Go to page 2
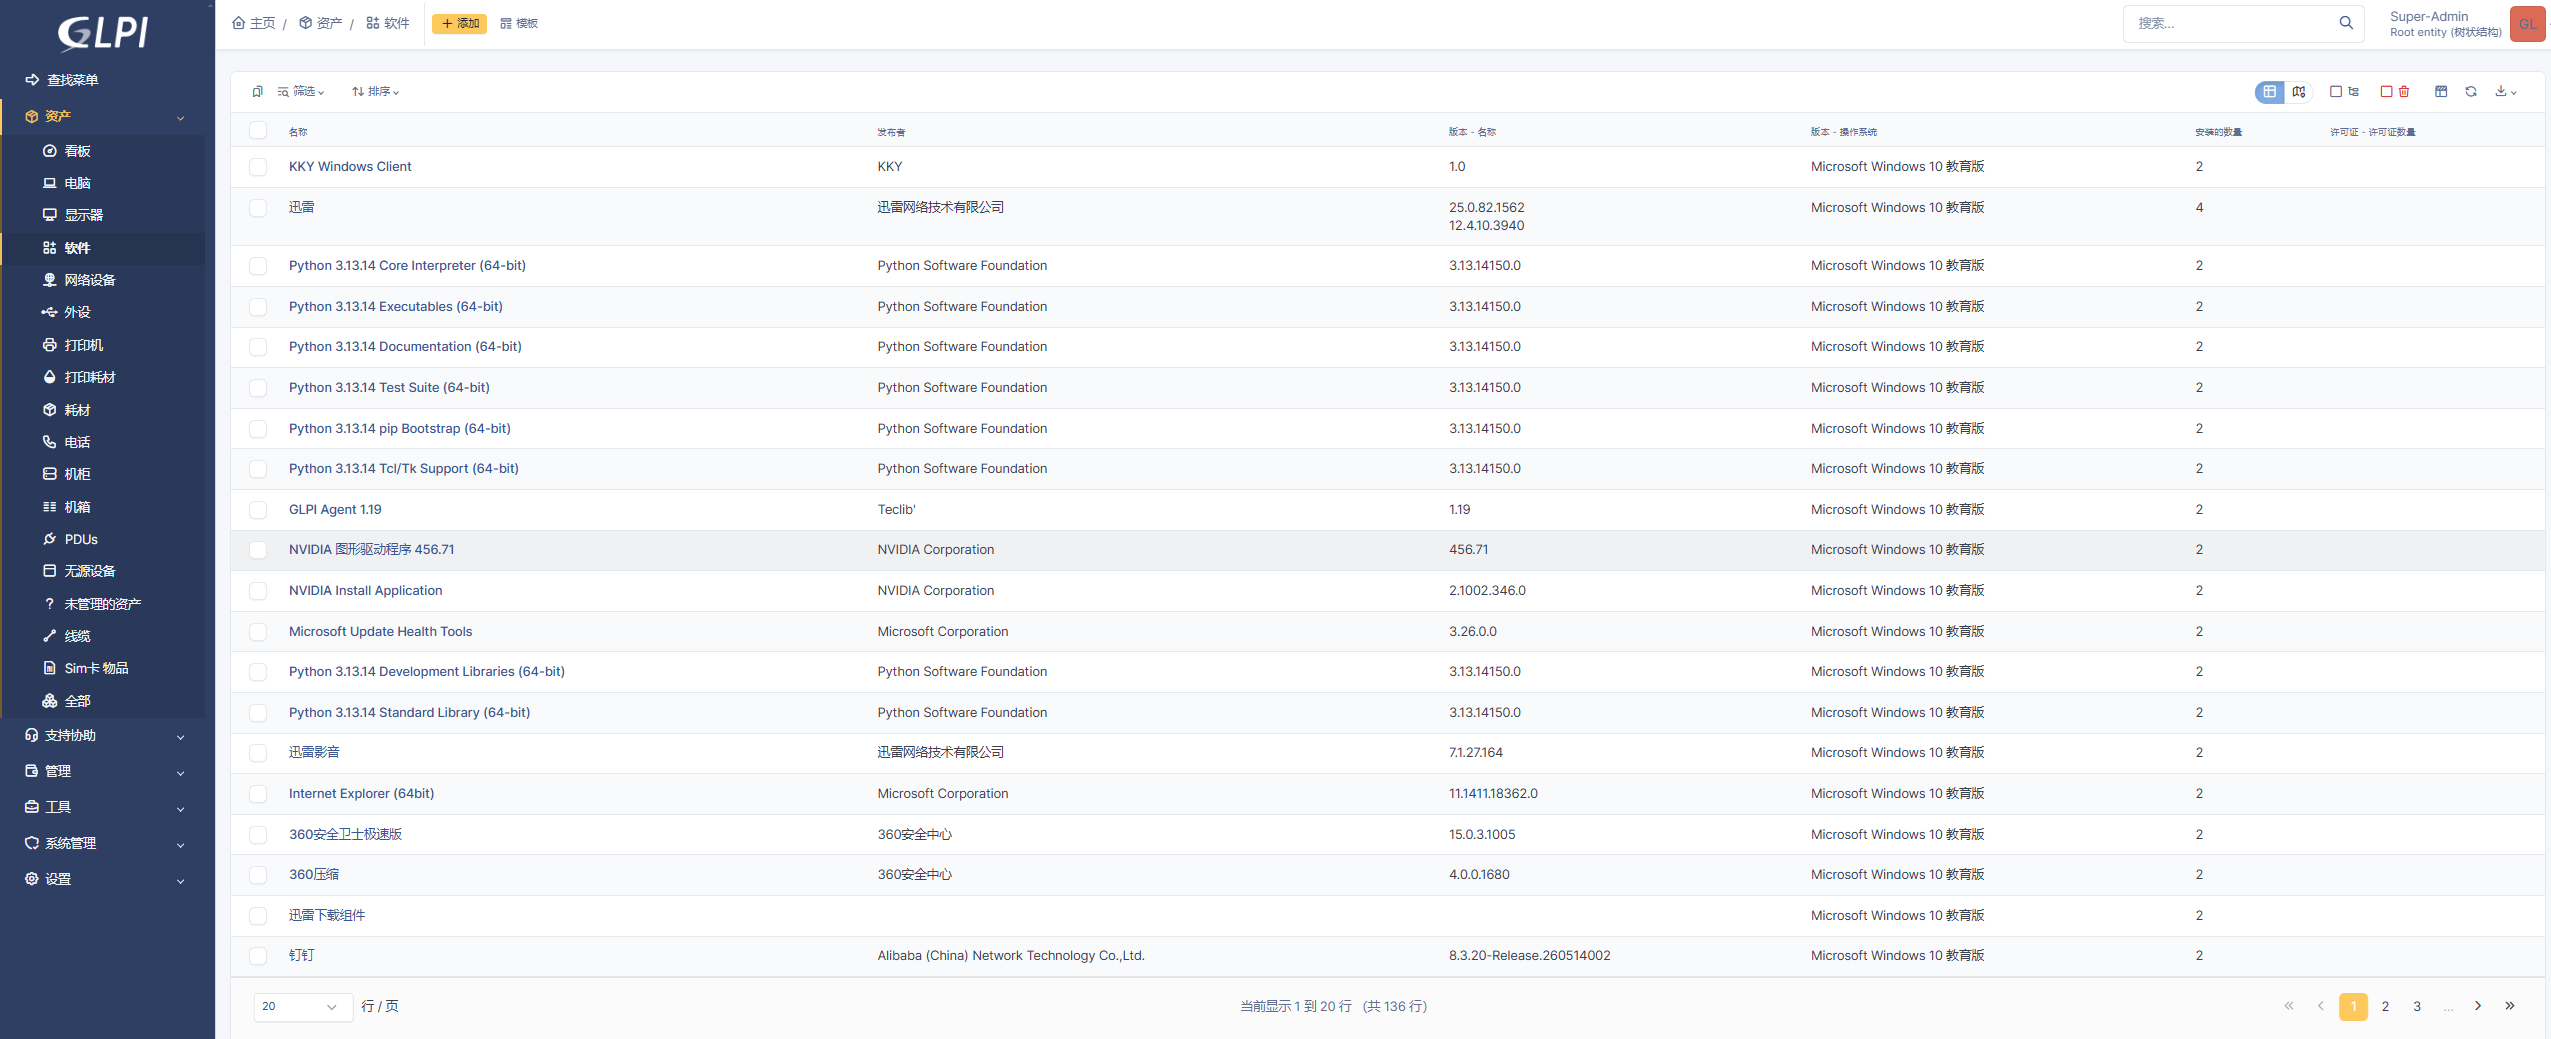The image size is (2551, 1039). 2385,1006
